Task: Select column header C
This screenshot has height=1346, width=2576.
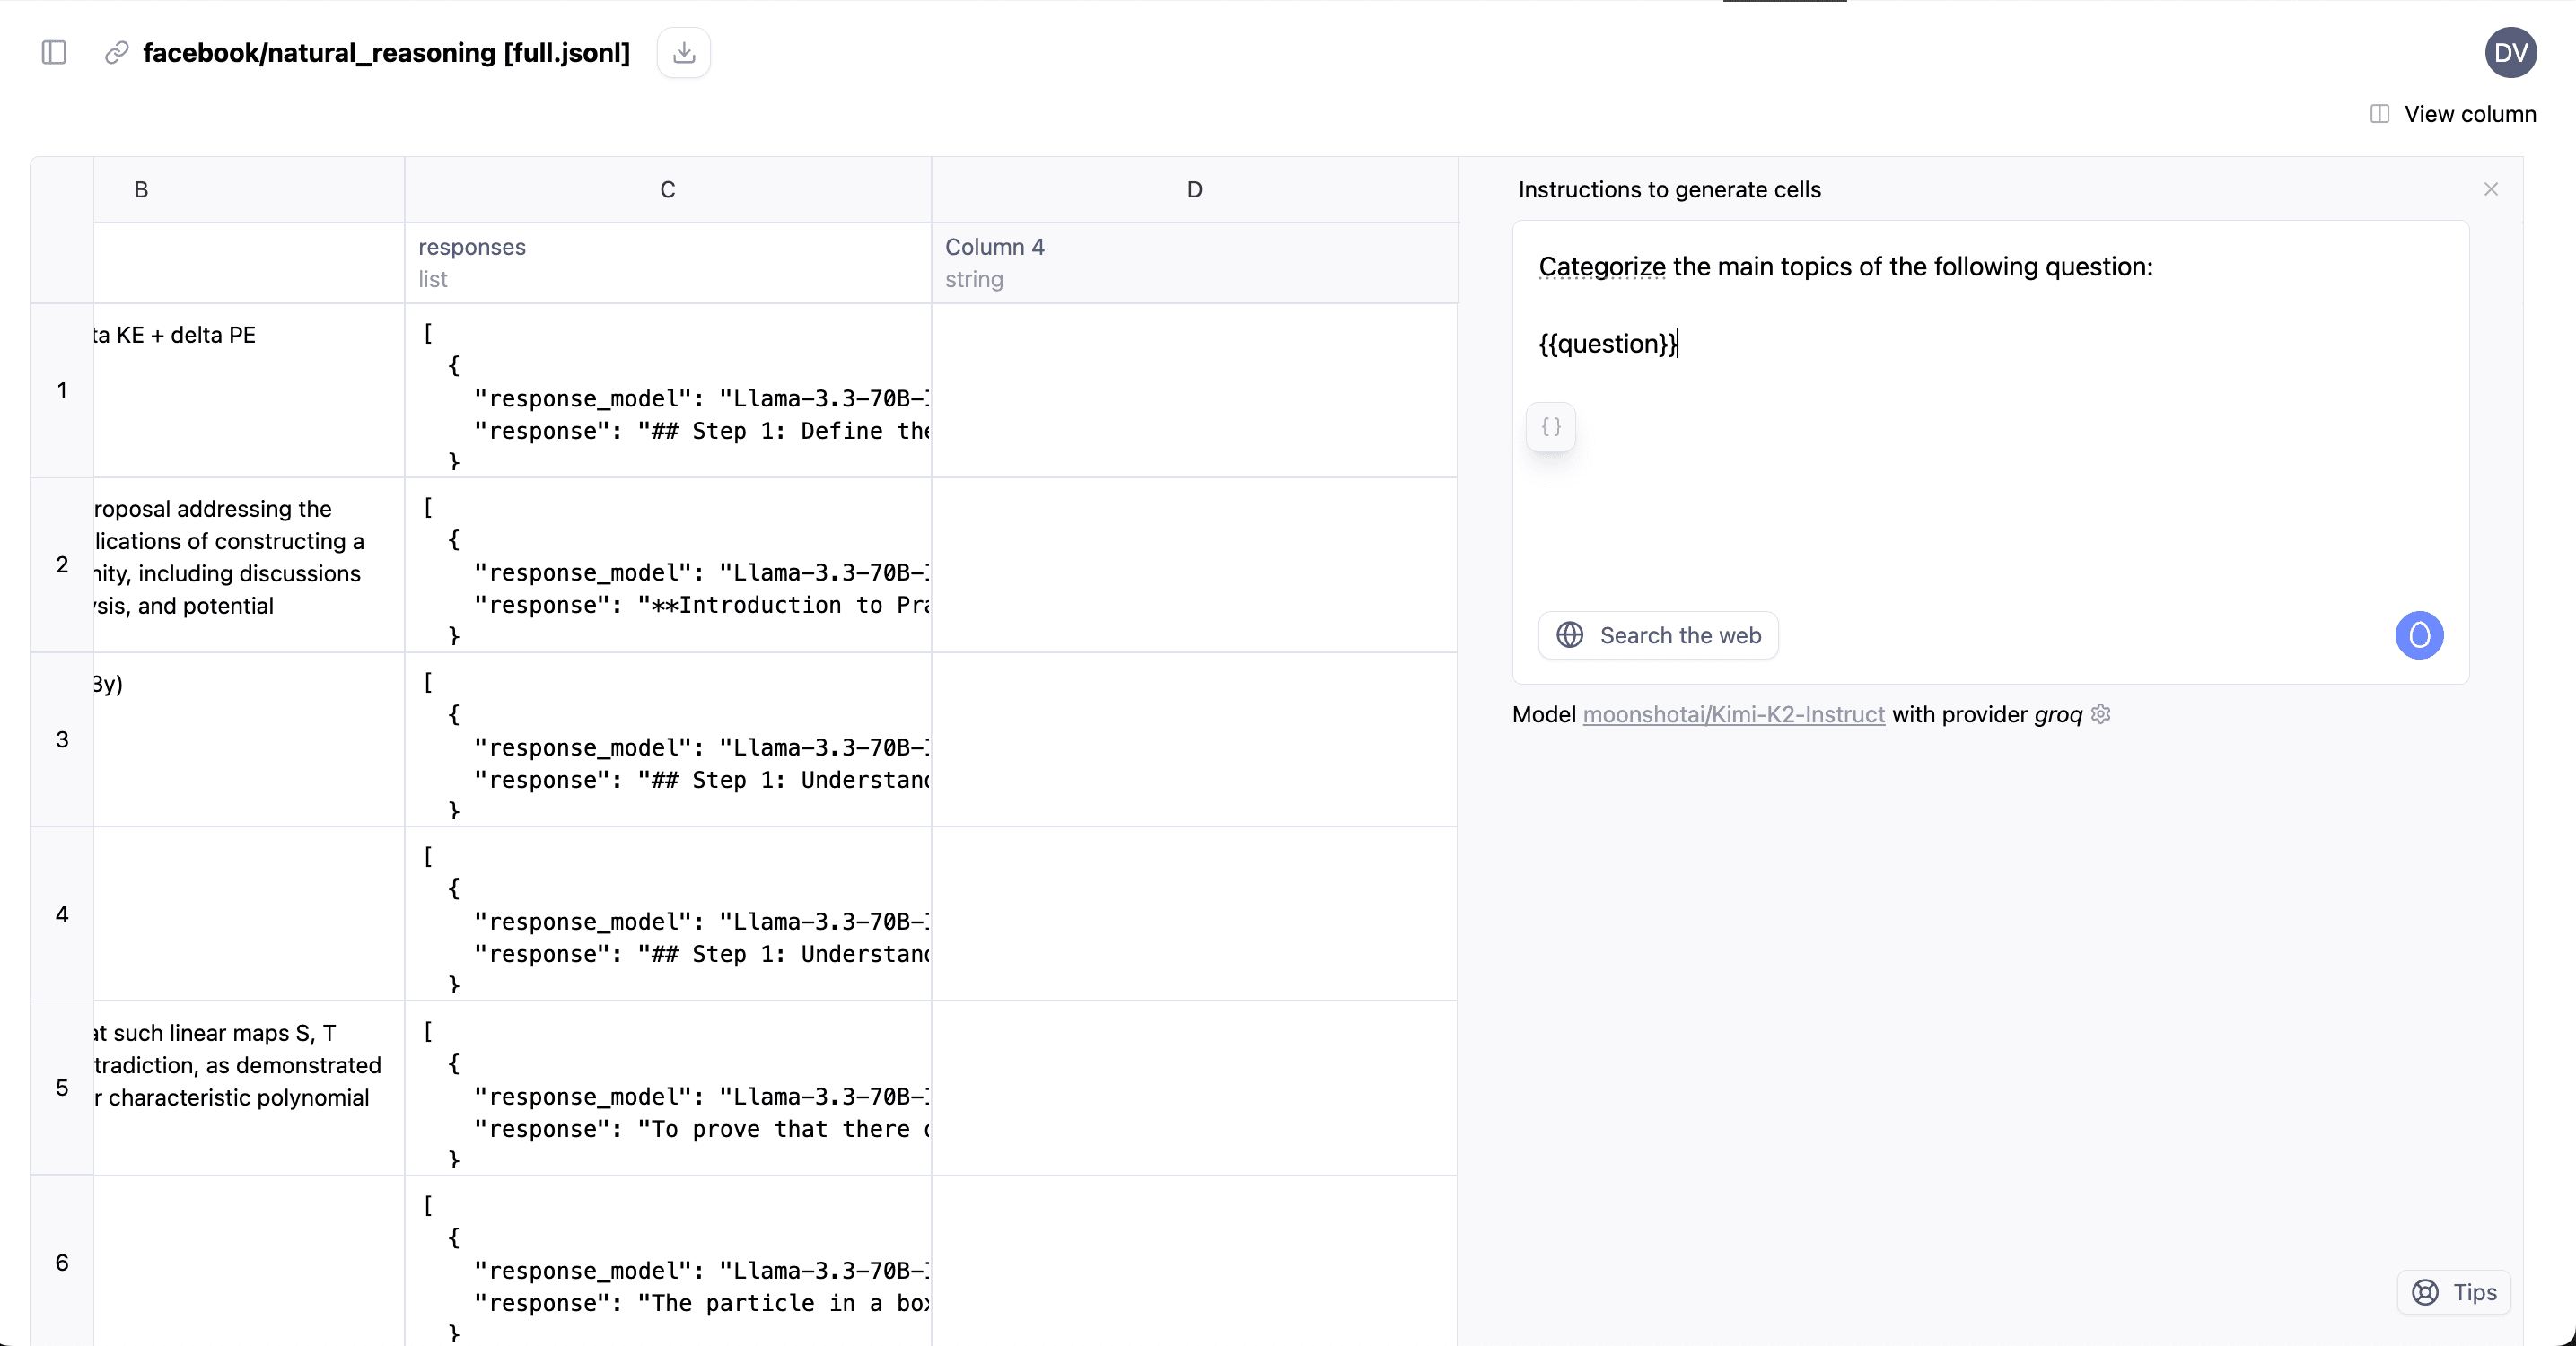Action: [x=668, y=189]
